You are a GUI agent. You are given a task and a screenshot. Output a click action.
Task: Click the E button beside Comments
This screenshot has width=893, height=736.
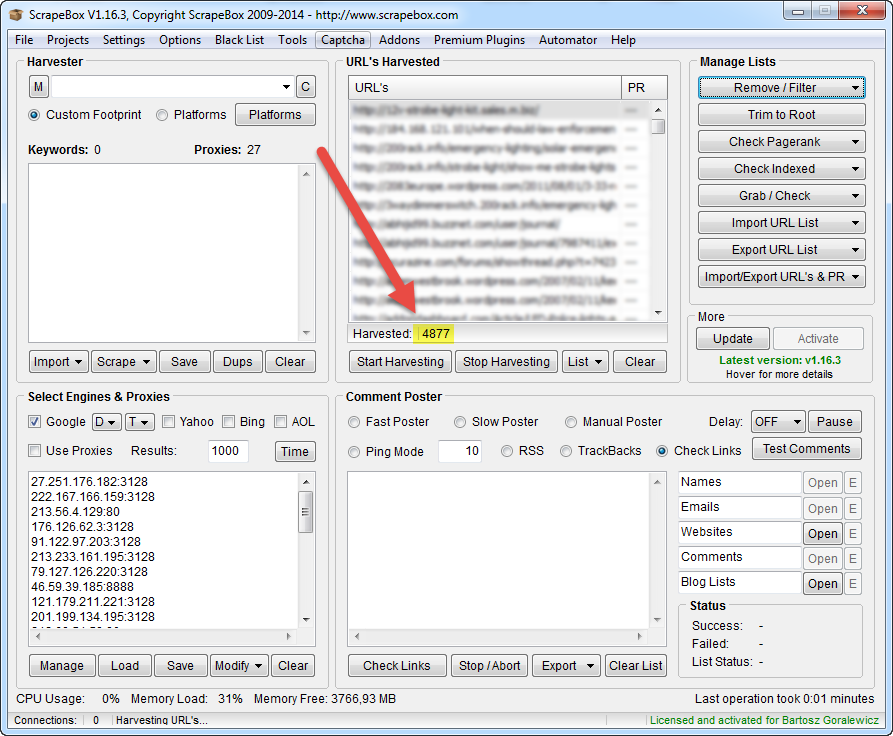(x=853, y=558)
